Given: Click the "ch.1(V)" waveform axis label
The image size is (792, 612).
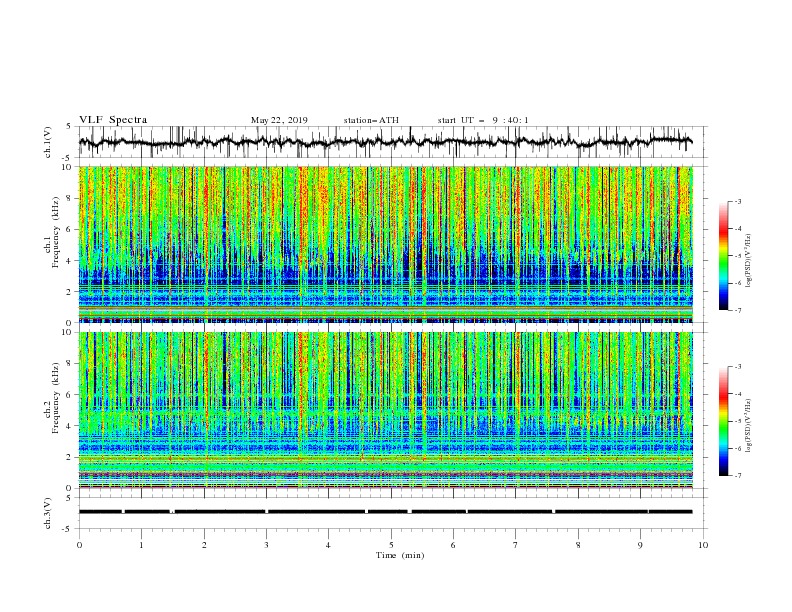Looking at the screenshot, I should [48, 142].
